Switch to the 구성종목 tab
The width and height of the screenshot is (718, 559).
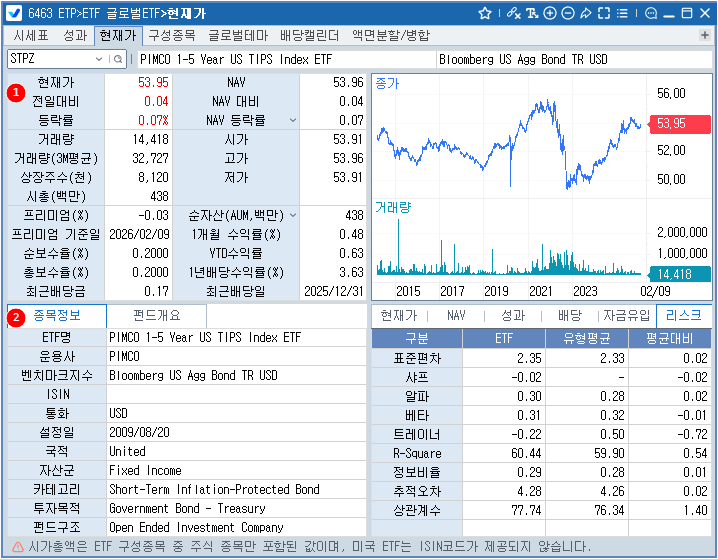click(x=172, y=35)
